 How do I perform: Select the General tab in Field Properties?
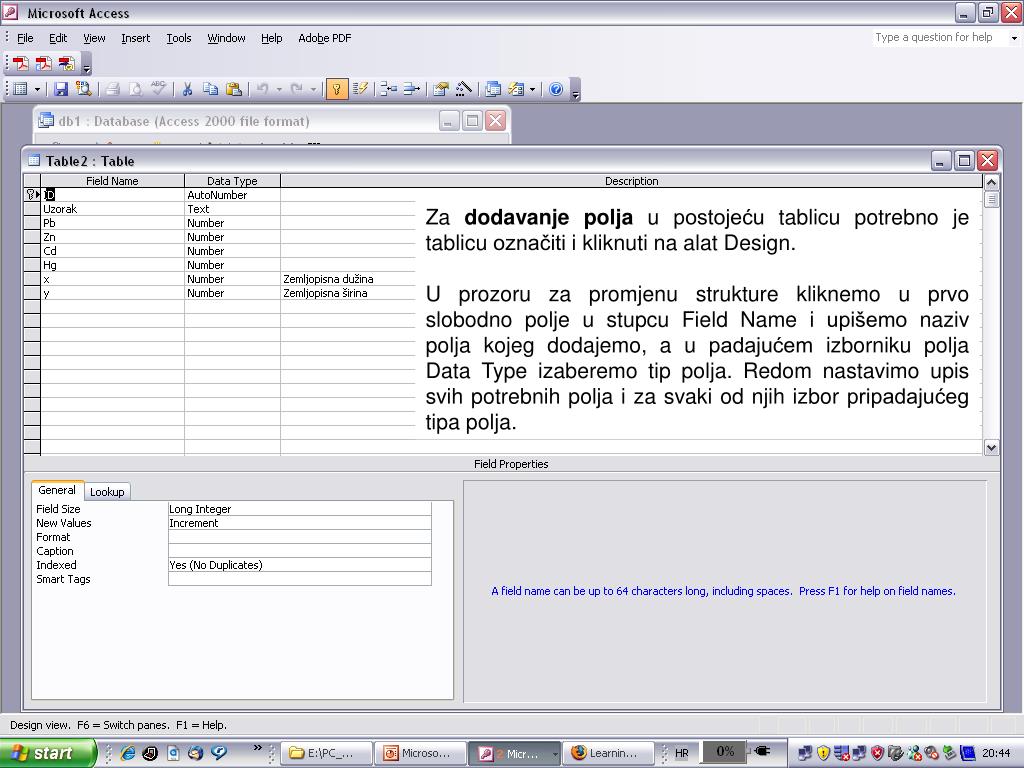tap(57, 490)
